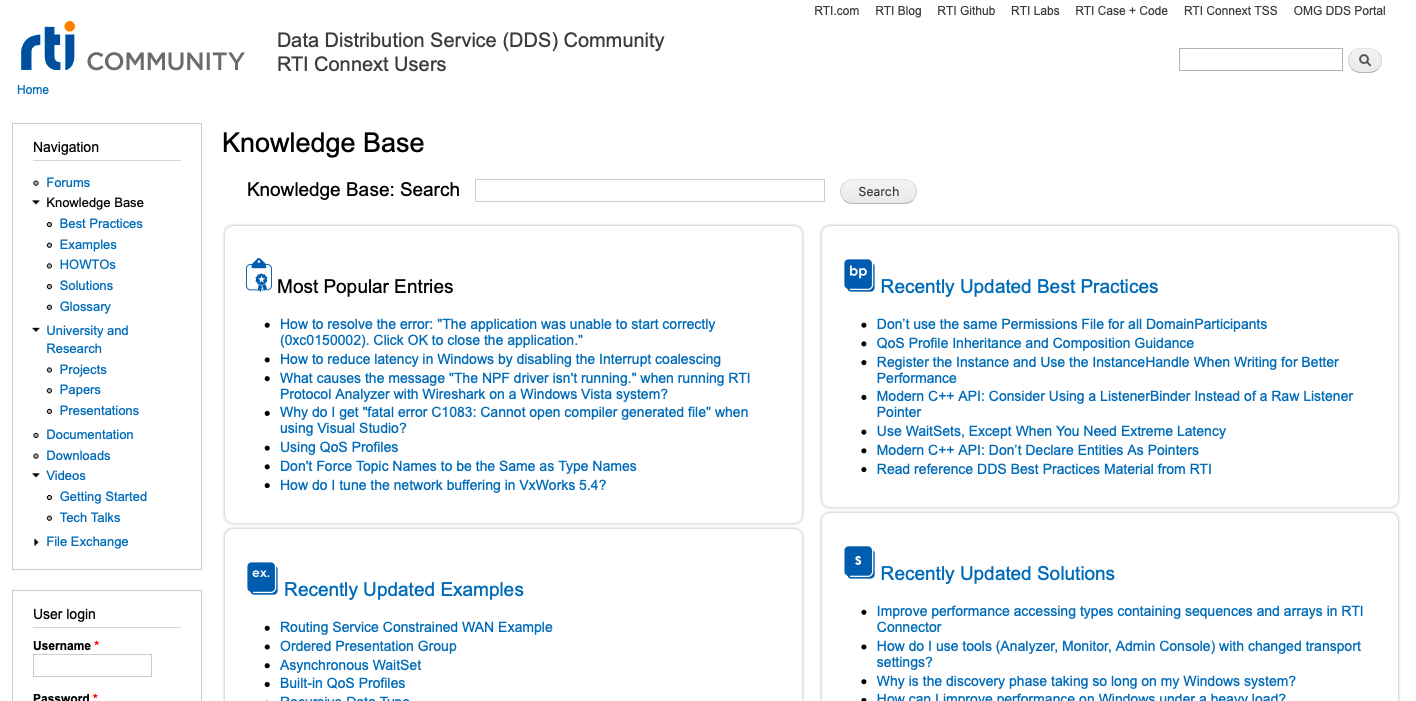Click the Knowledge Base Search button
Viewport: 1416px width, 701px height.
click(x=879, y=191)
